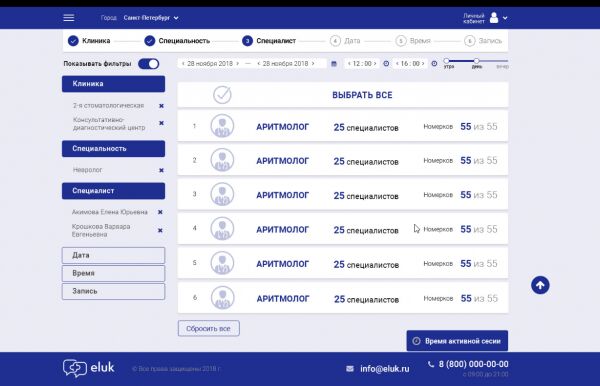The width and height of the screenshot is (600, 386).
Task: Click the envelope email icon in footer
Action: pos(350,369)
